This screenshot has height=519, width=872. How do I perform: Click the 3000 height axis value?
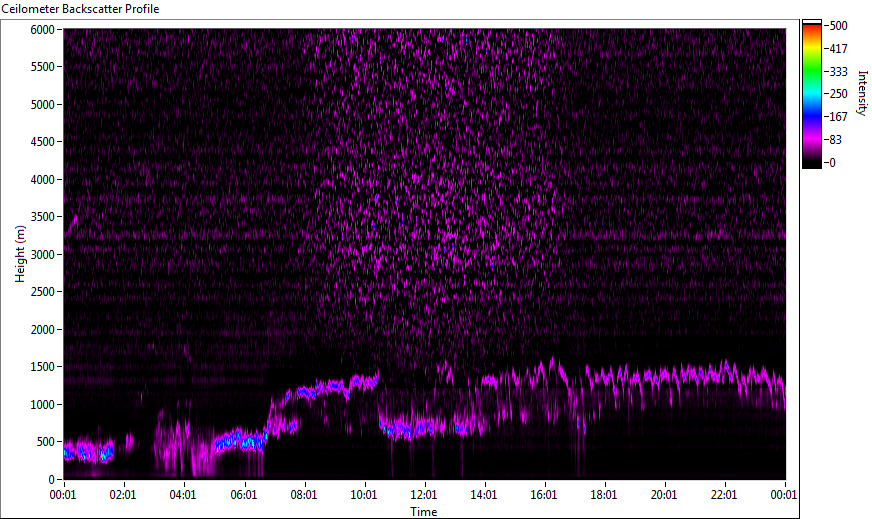coord(42,255)
